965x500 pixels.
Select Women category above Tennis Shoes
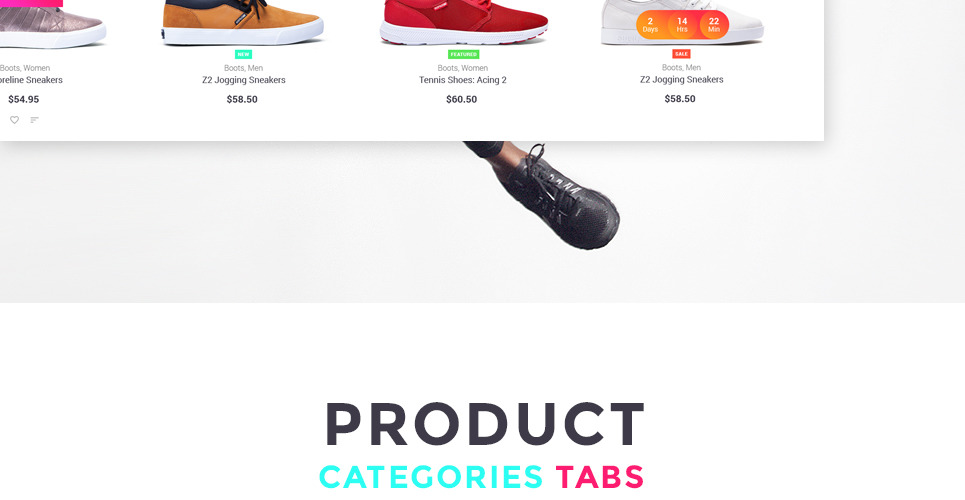(x=474, y=68)
